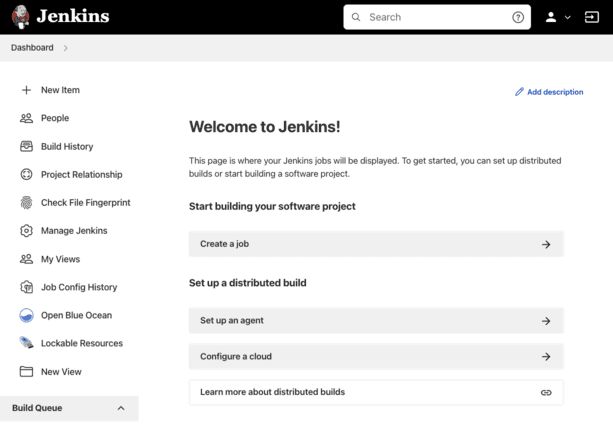
Task: Click the Open Blue Ocean icon
Action: pyautogui.click(x=26, y=315)
